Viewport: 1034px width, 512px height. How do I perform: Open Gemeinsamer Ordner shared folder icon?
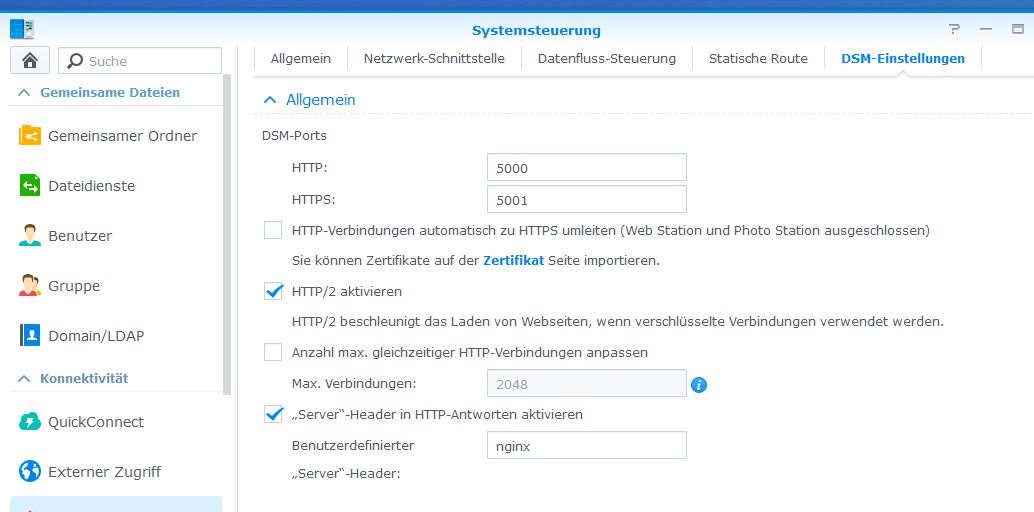point(30,135)
